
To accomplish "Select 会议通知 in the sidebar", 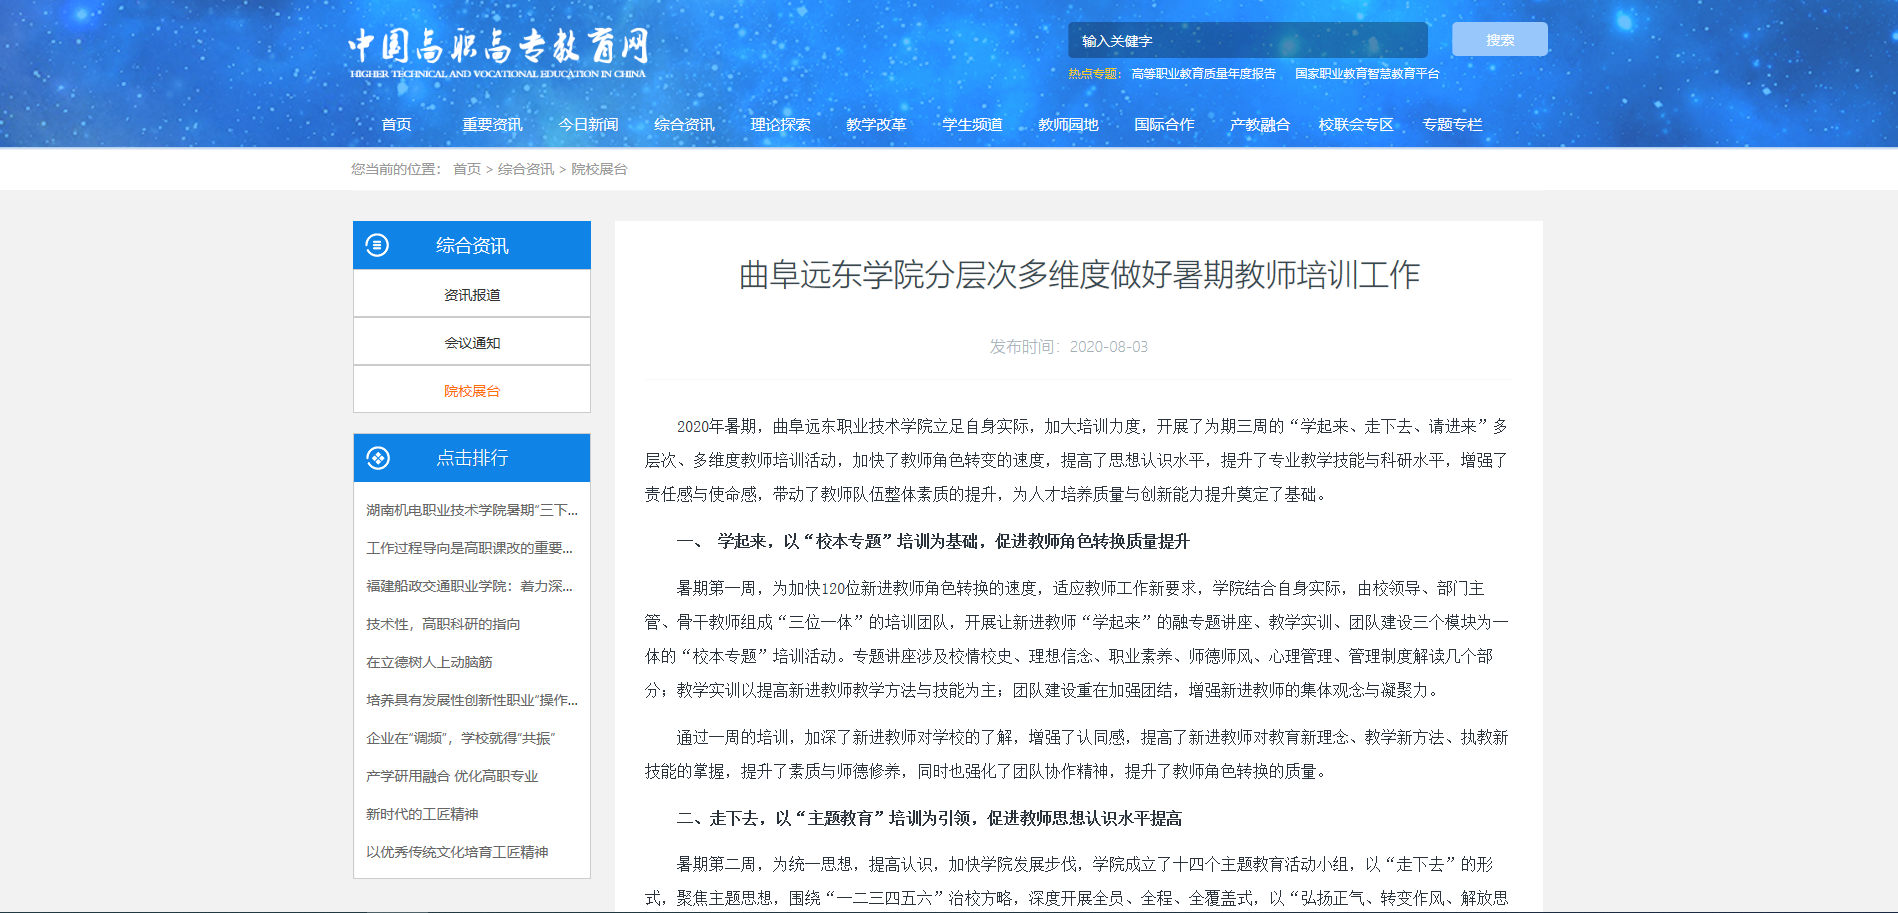I will pos(472,343).
